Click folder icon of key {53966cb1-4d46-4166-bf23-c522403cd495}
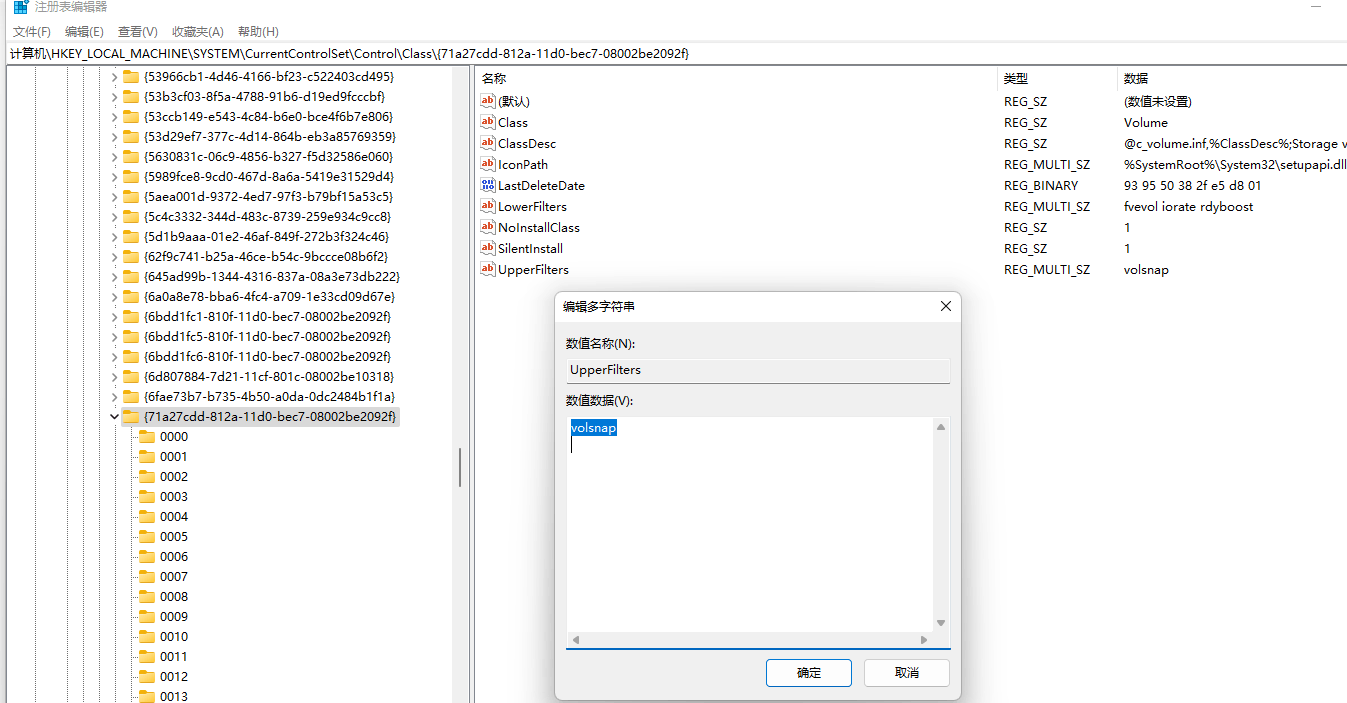Viewport: 1347px width, 703px height. (x=131, y=77)
